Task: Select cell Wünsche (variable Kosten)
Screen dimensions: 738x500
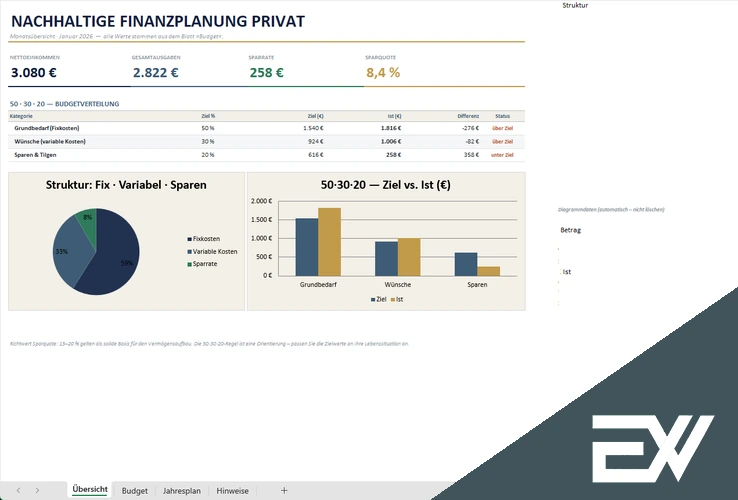Action: pos(50,141)
